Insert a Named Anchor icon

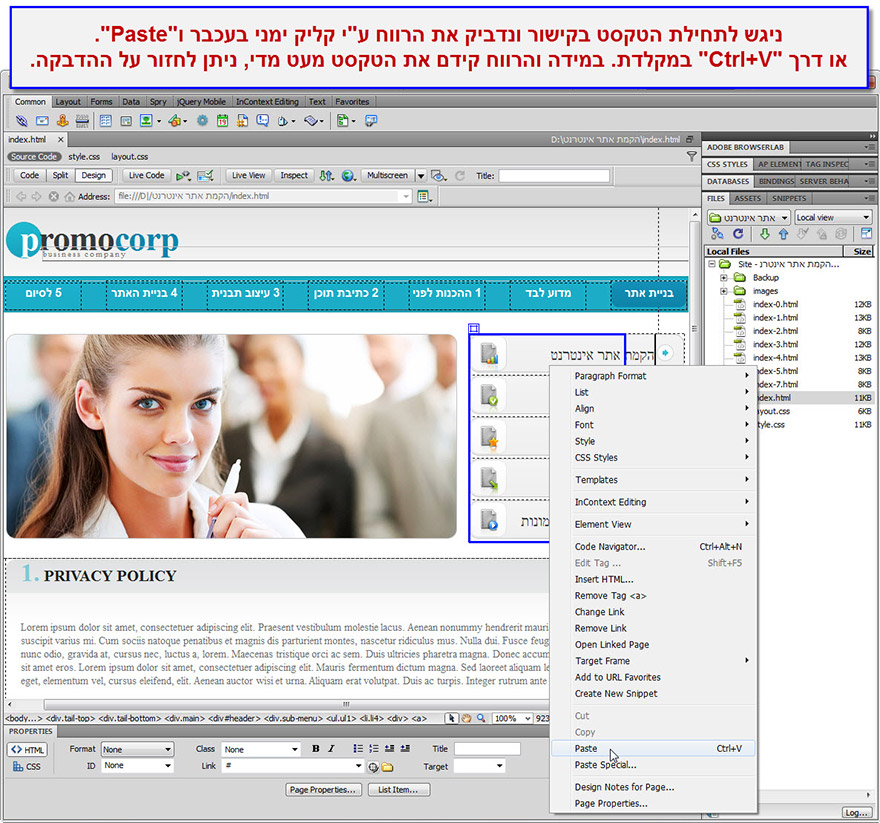point(62,121)
